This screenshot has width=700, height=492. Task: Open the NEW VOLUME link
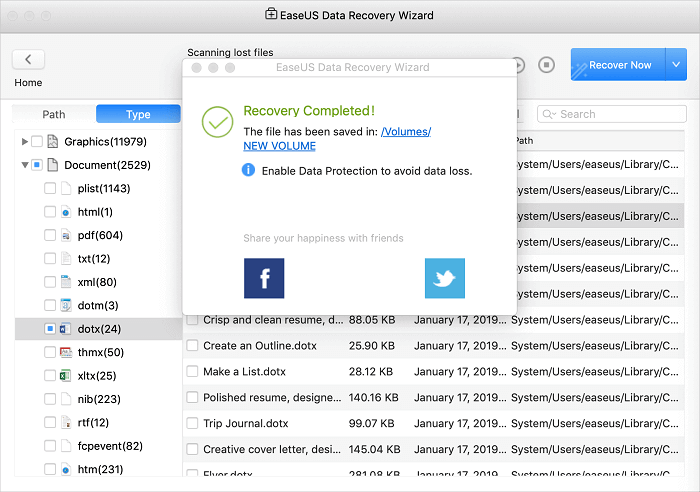tap(279, 146)
